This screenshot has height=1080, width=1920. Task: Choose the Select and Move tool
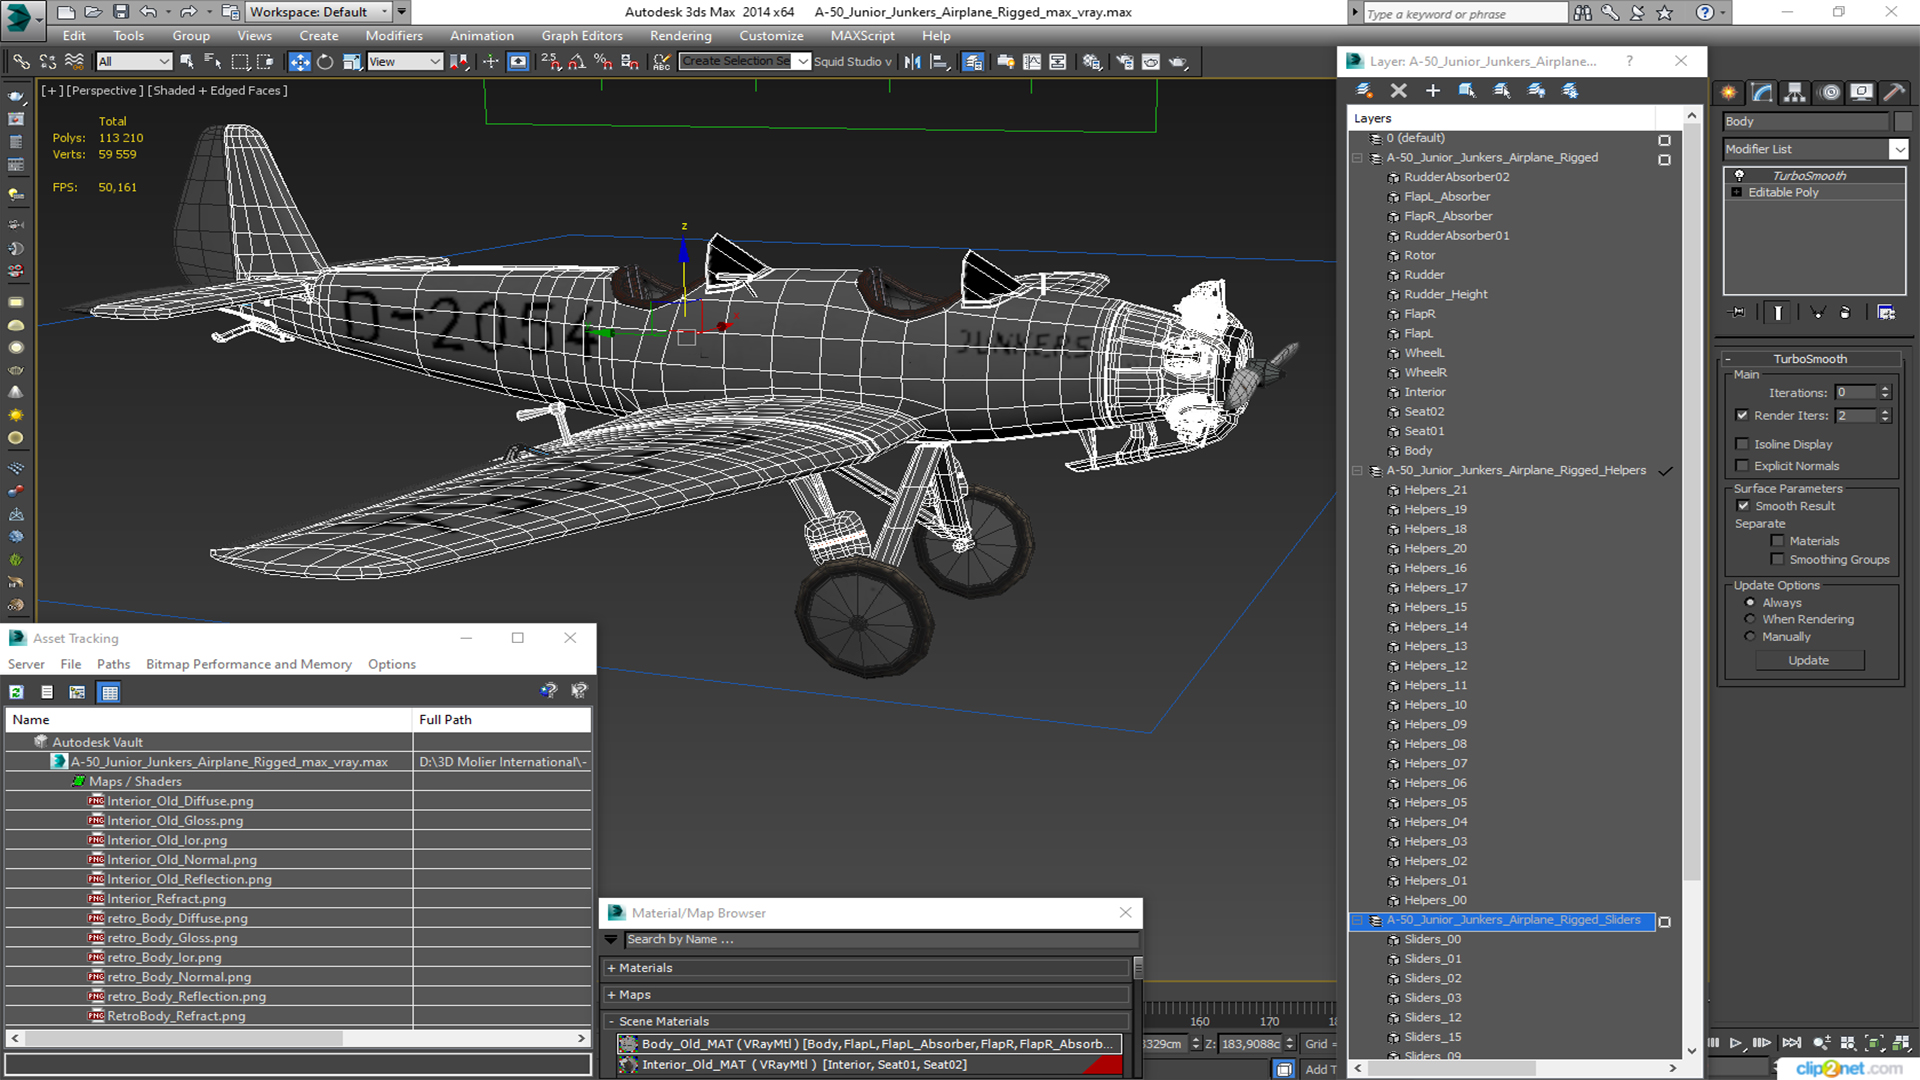[x=299, y=62]
